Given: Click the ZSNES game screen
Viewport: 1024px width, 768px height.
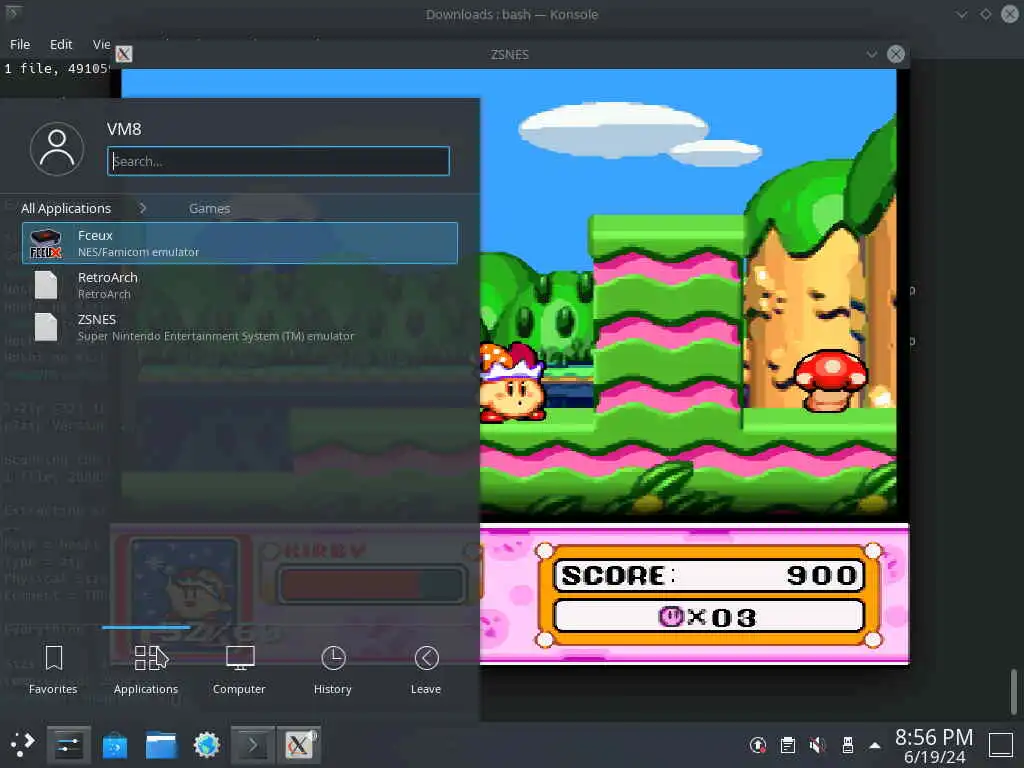Looking at the screenshot, I should (x=509, y=366).
